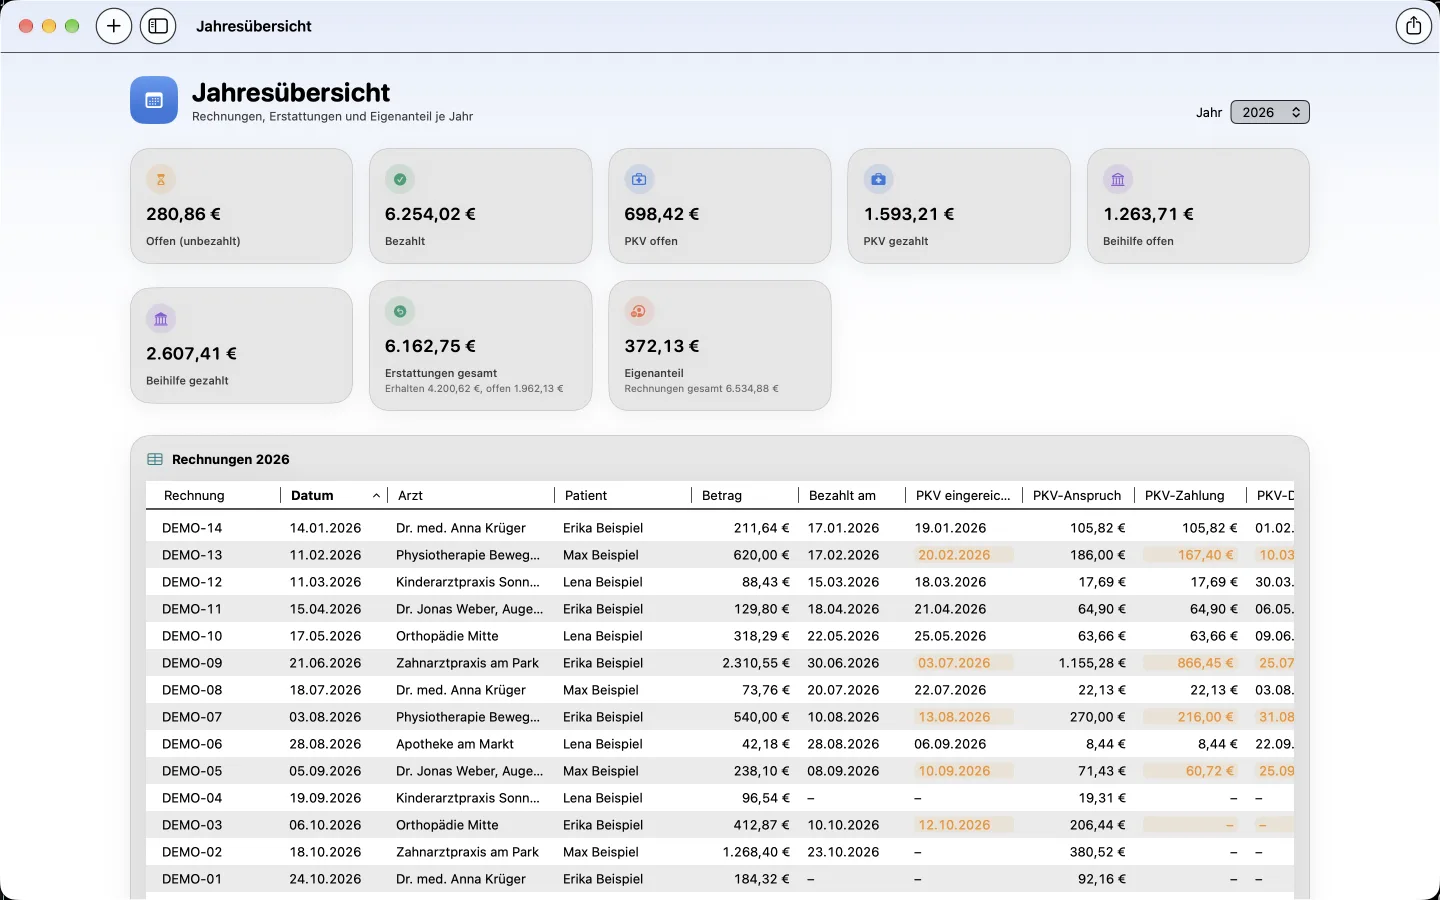Click Apotheke am Markt cell
The width and height of the screenshot is (1440, 900).
click(x=455, y=744)
